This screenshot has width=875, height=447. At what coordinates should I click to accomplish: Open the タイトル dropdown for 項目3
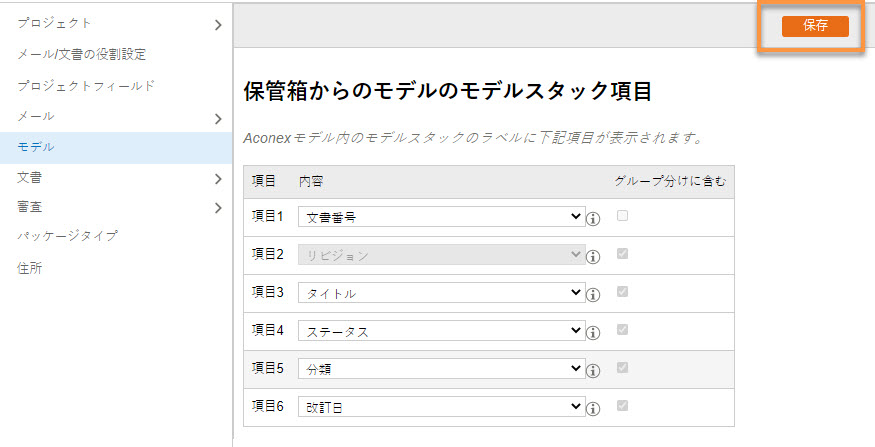(441, 292)
